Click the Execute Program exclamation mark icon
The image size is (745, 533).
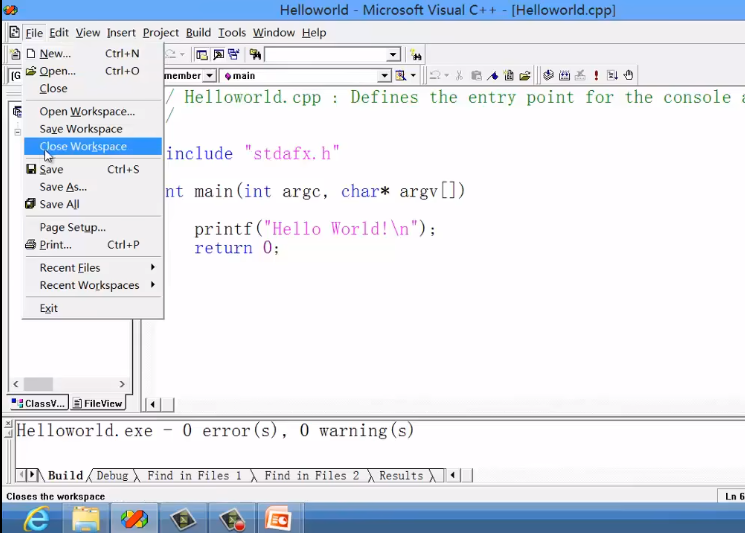pos(596,76)
